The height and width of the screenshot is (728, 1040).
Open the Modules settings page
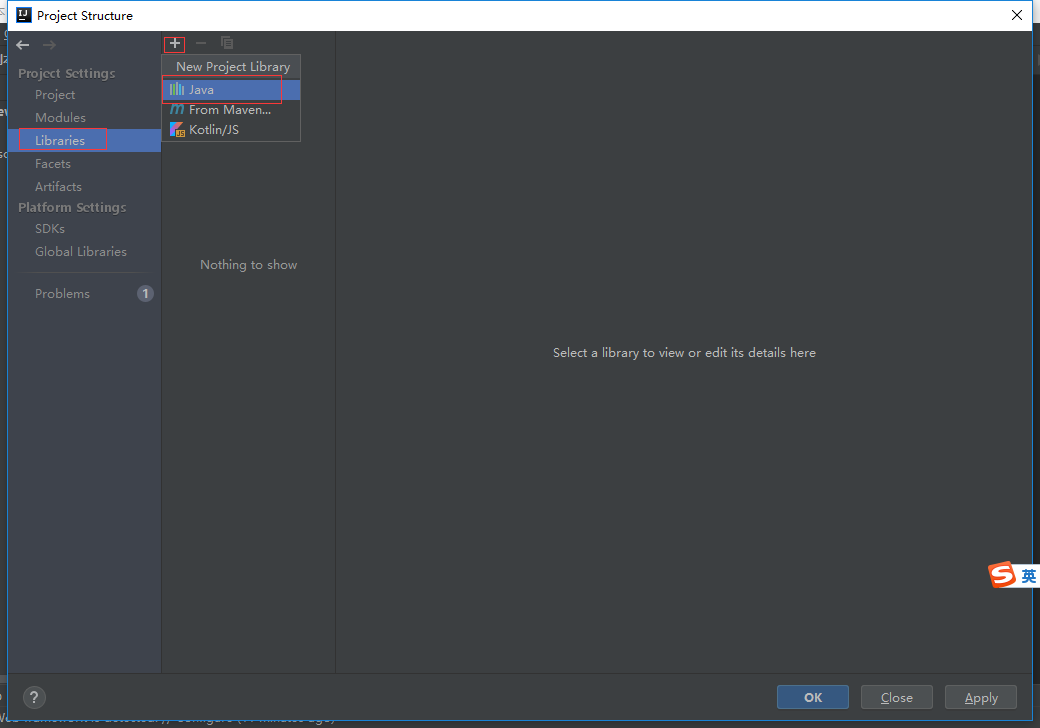[60, 117]
